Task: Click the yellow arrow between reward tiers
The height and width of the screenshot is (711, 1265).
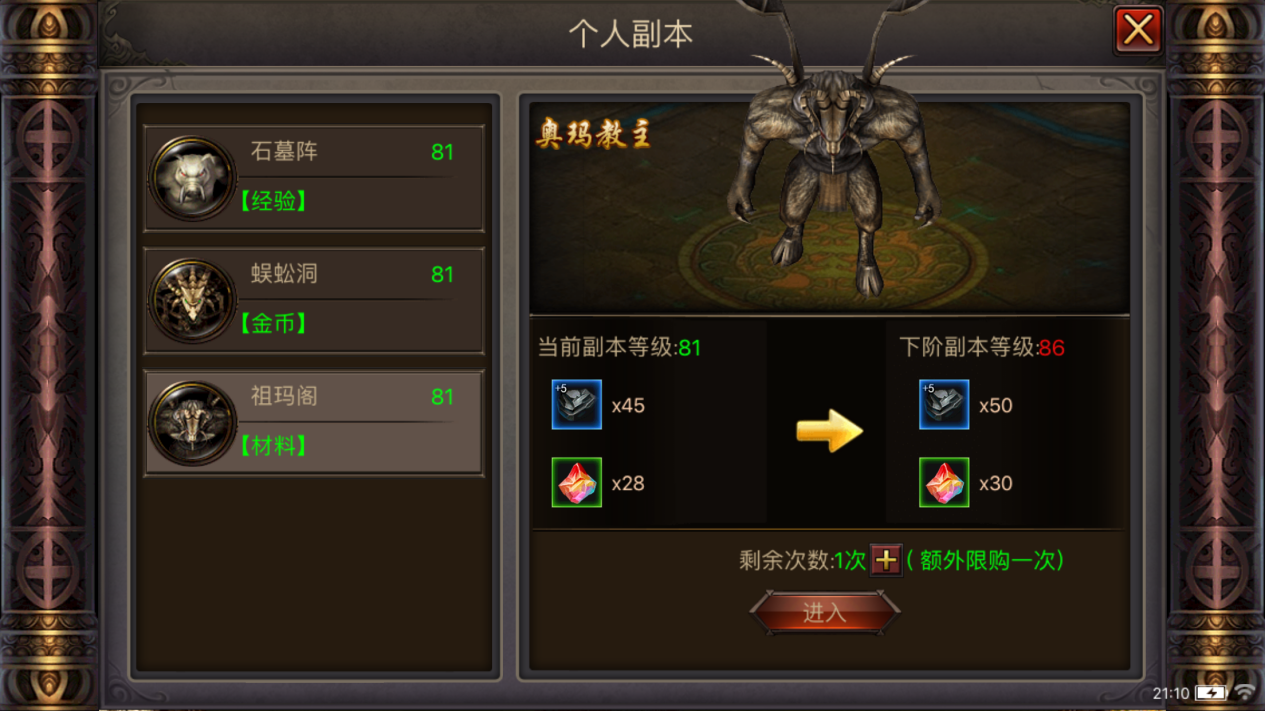Action: coord(829,432)
